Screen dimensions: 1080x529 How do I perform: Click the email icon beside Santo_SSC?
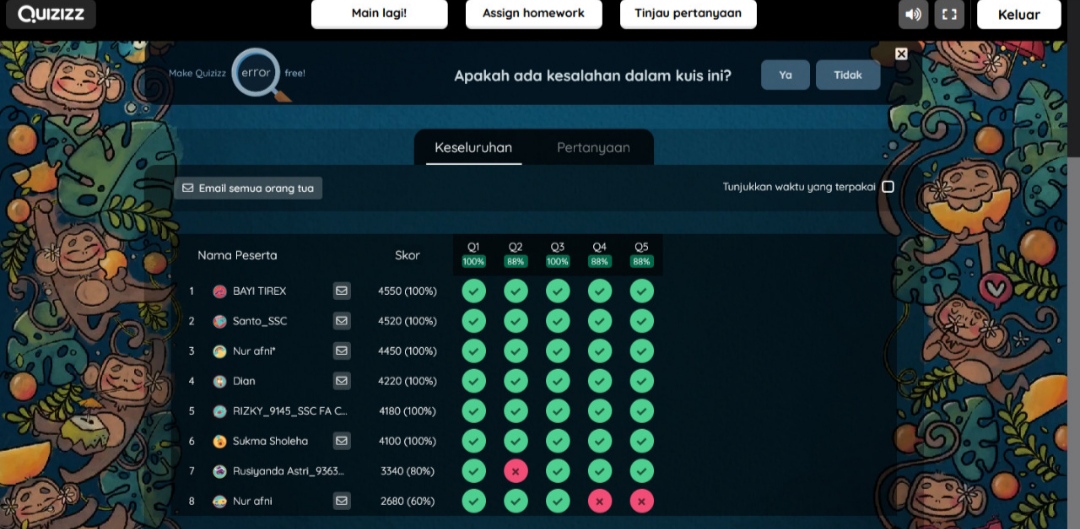342,321
